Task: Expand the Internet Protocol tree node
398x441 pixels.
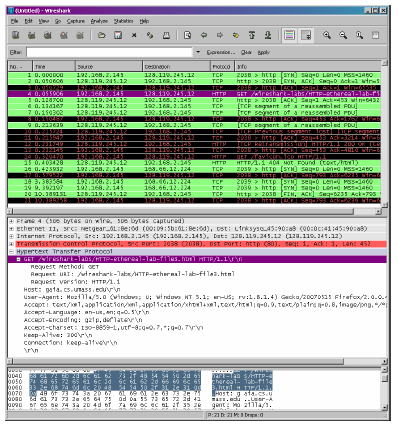Action: pyautogui.click(x=11, y=236)
